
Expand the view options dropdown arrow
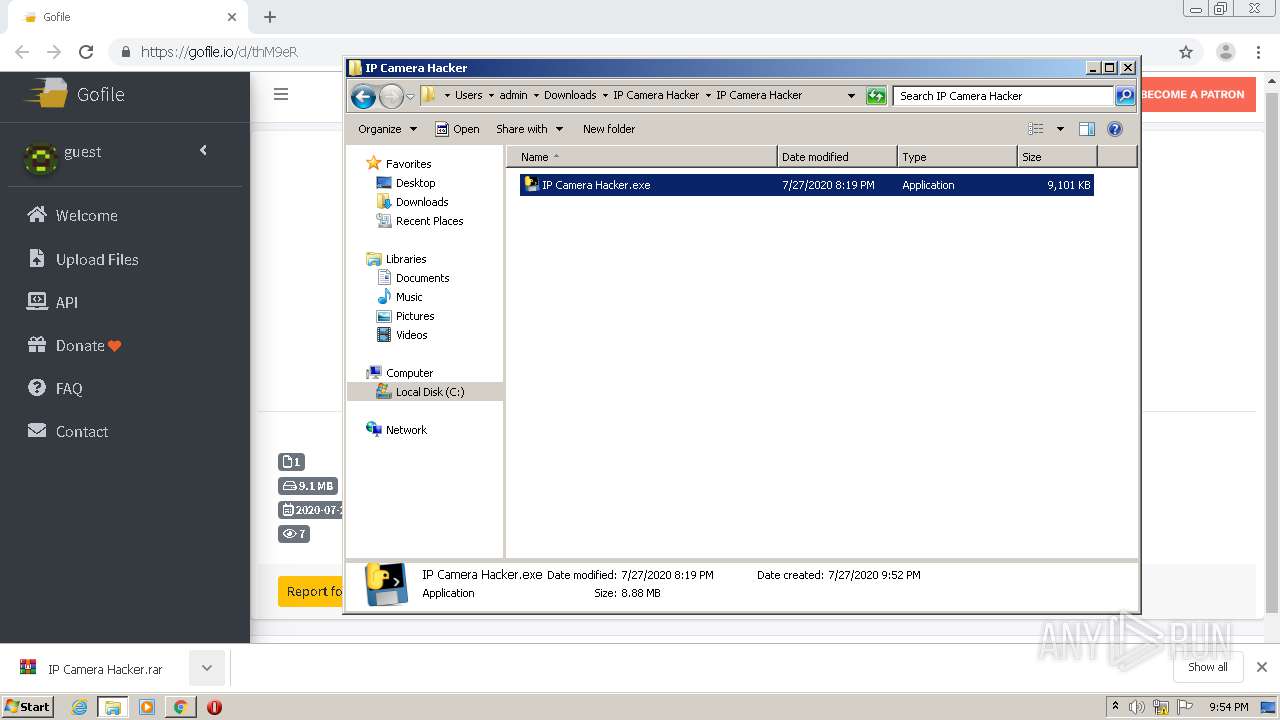[x=1060, y=129]
